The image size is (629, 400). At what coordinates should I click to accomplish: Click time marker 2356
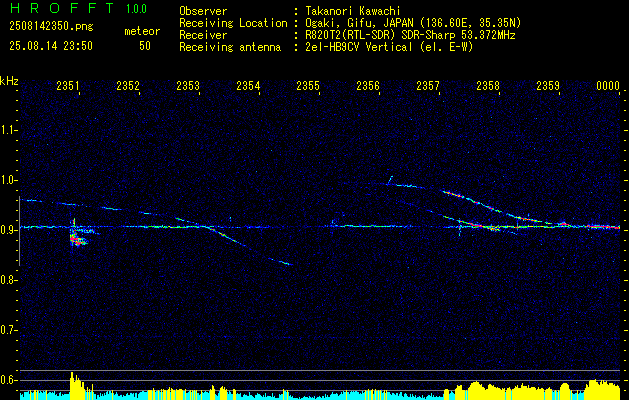pos(368,85)
